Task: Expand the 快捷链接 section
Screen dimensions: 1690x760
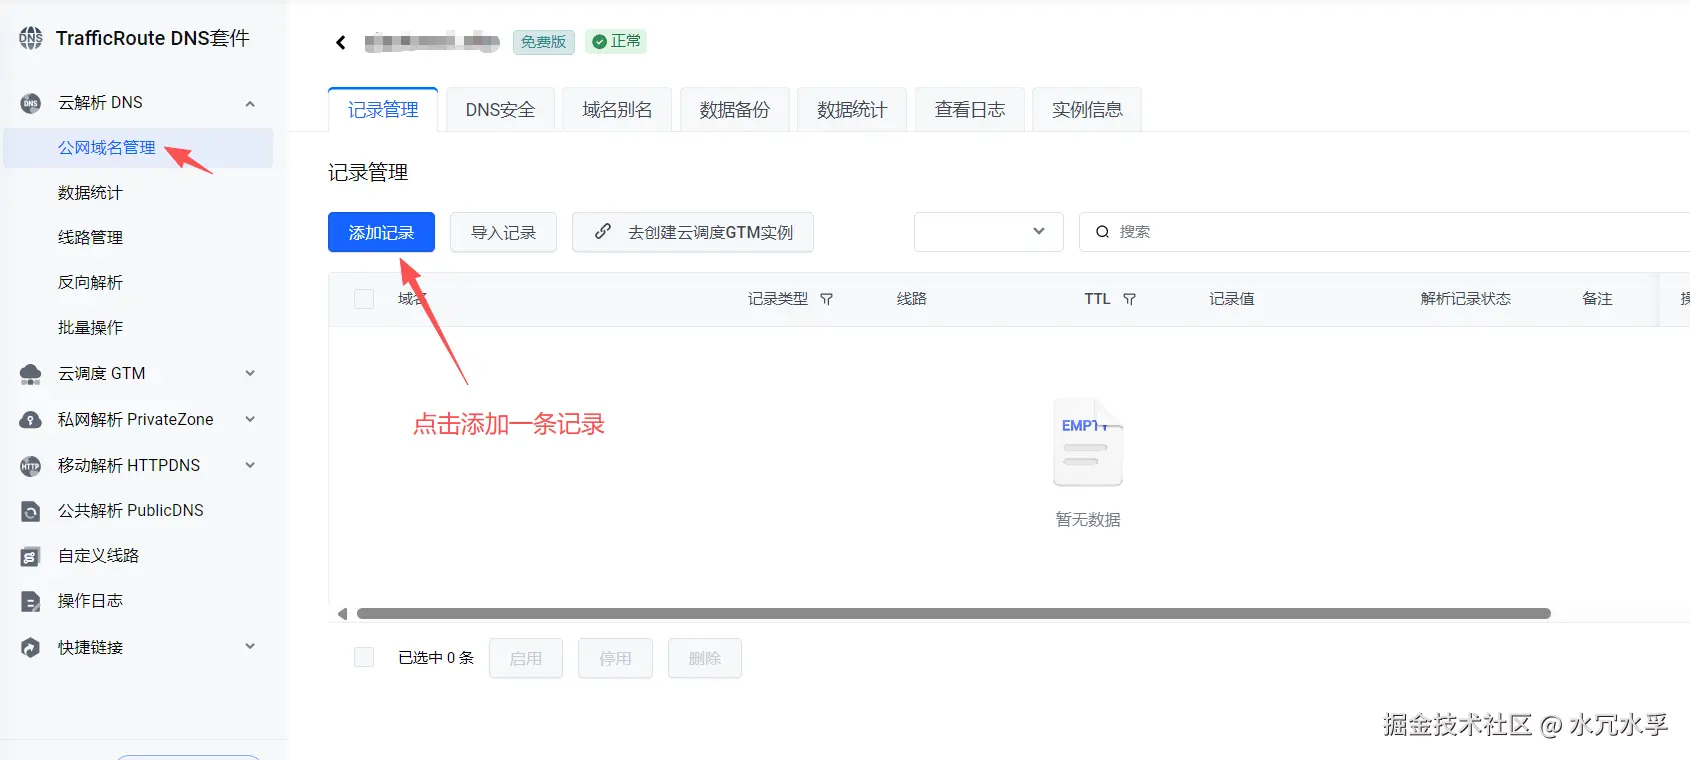Action: pos(250,647)
